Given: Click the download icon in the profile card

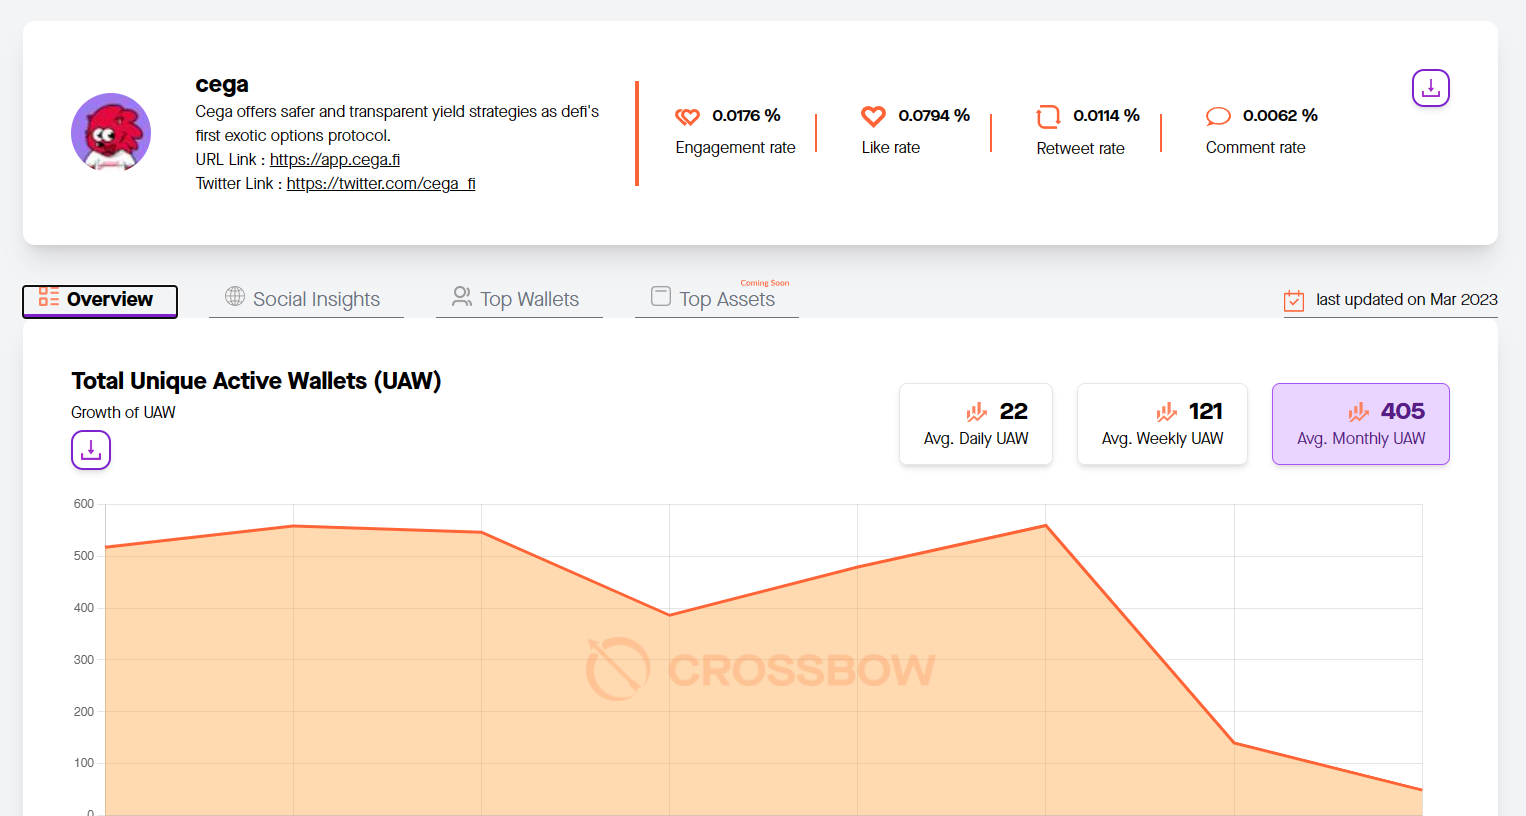Looking at the screenshot, I should click(x=1430, y=88).
